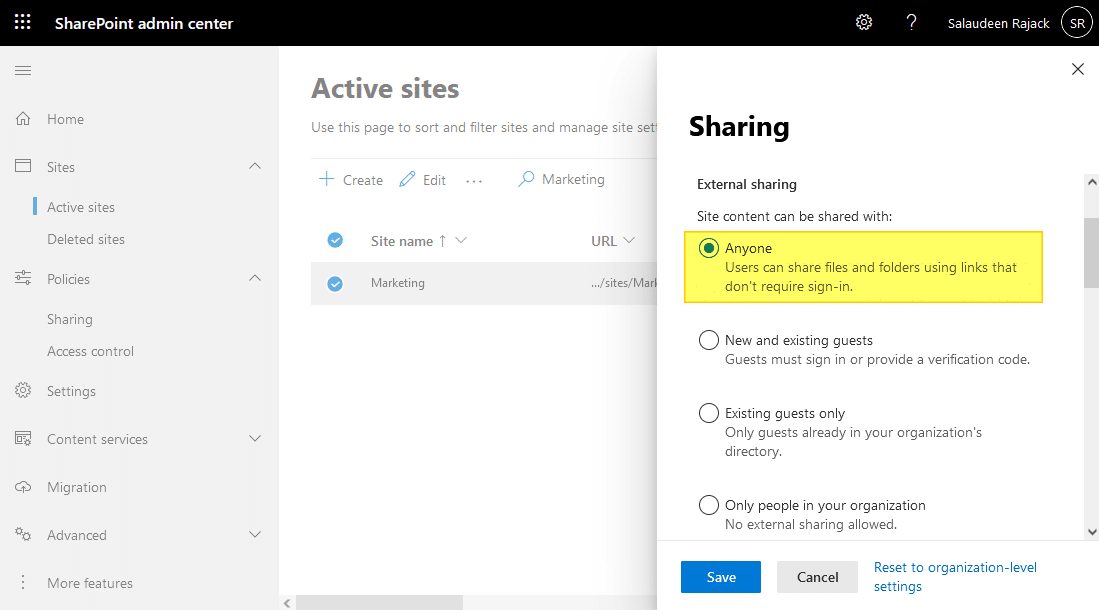
Task: Open help via the question mark icon
Action: 911,21
